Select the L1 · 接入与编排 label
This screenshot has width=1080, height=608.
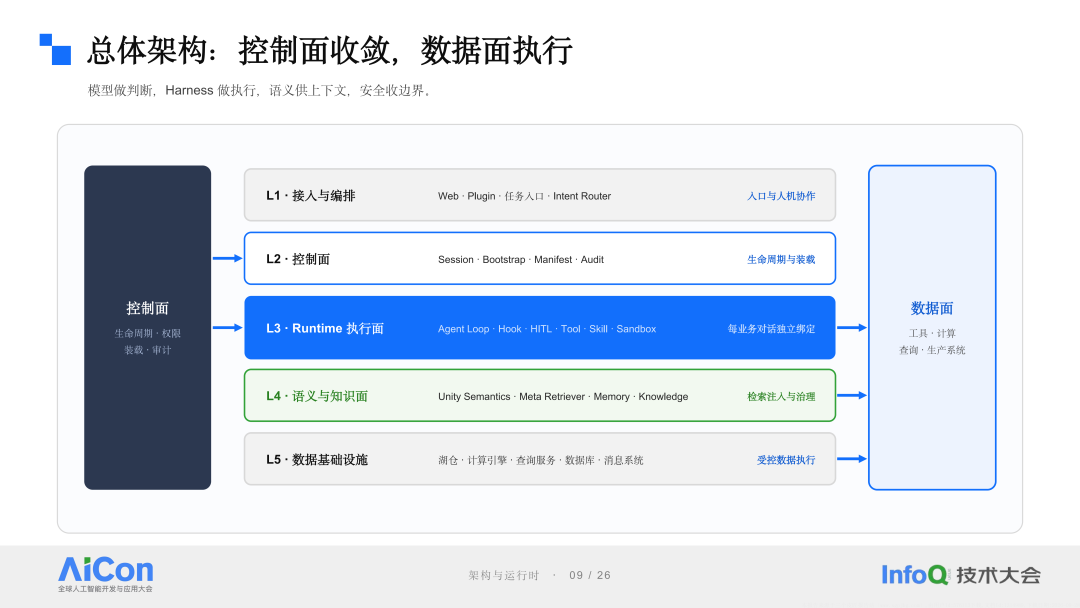(311, 196)
